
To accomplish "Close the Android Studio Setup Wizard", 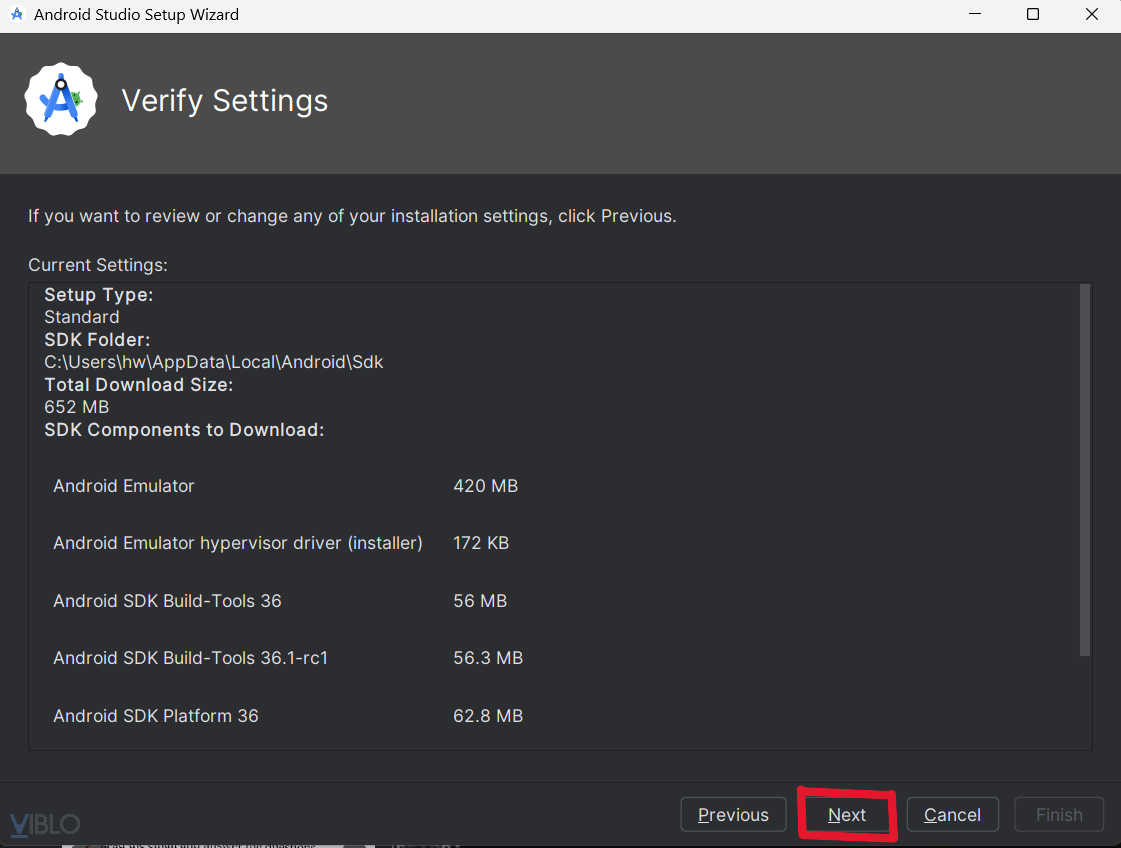I will [1092, 15].
